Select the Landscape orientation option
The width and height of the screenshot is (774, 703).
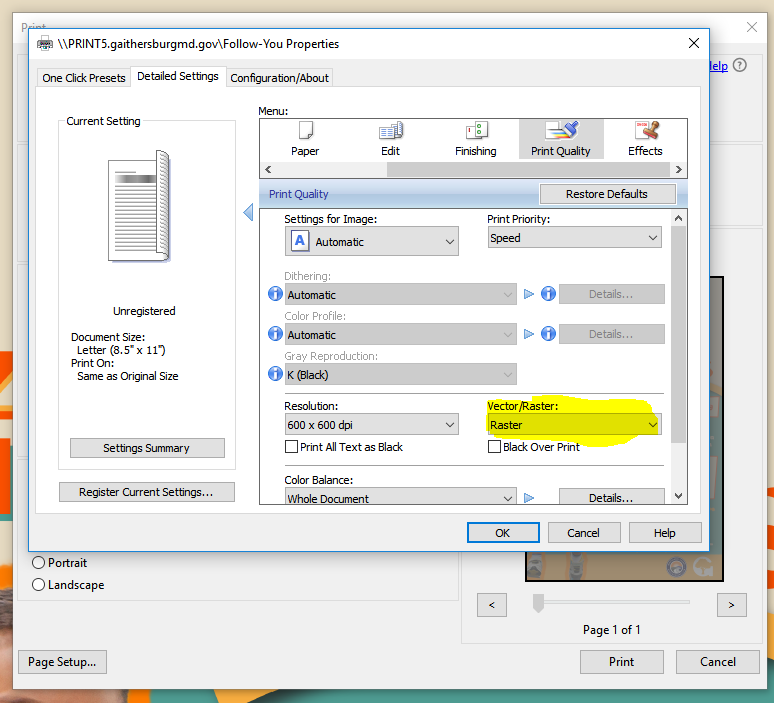pos(39,585)
